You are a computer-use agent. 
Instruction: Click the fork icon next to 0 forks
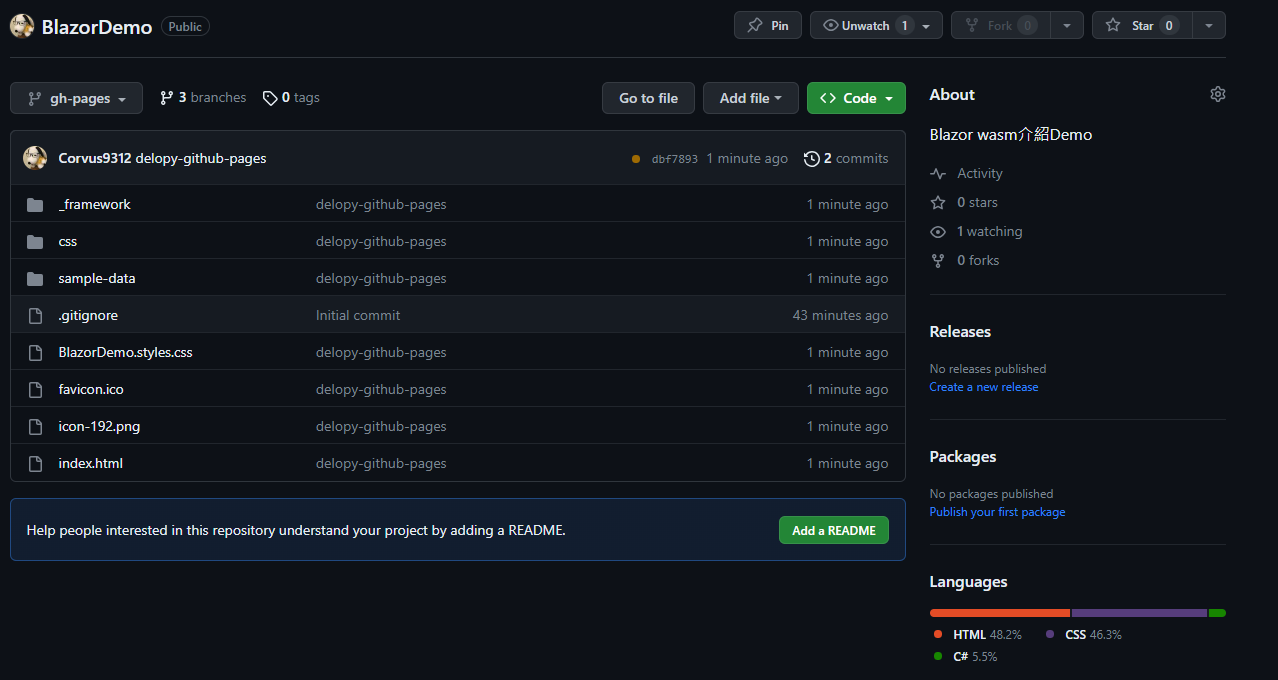tap(937, 260)
